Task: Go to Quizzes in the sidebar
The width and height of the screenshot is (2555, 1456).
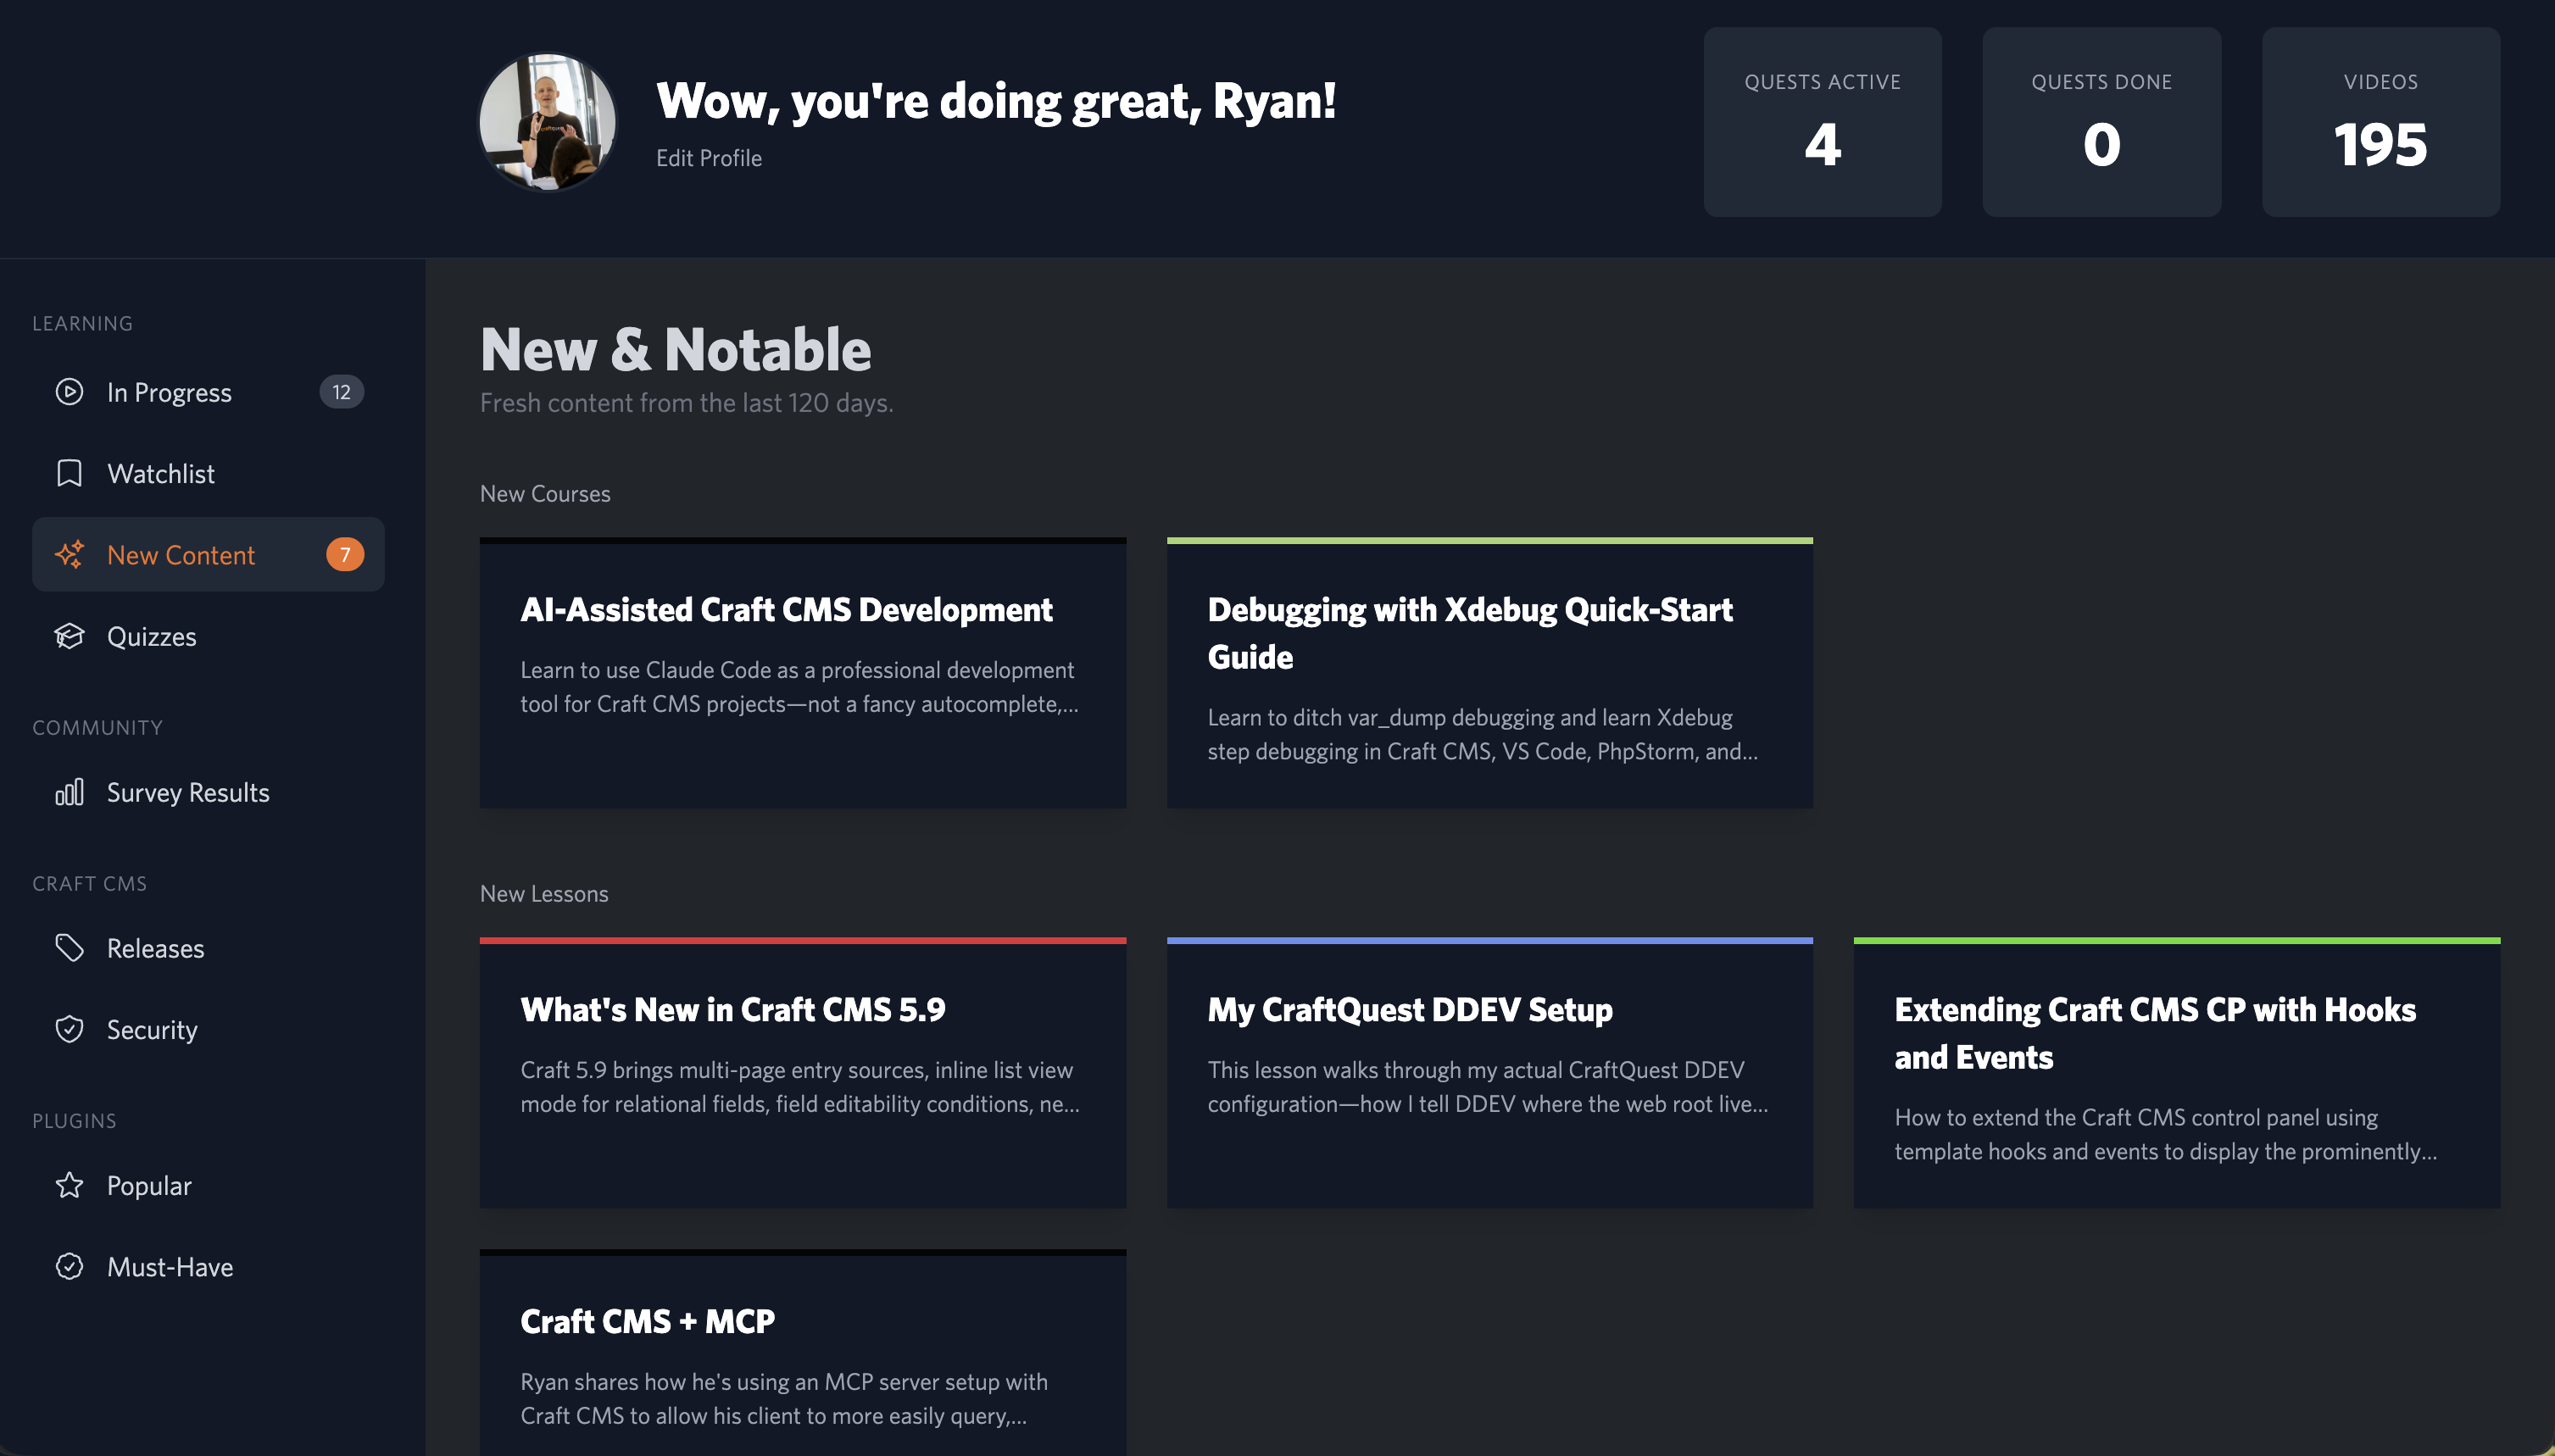Action: [152, 636]
